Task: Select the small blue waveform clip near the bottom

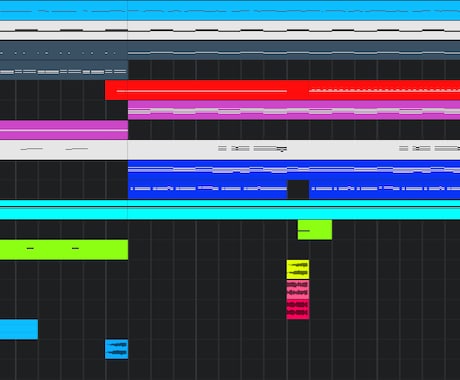Action: click(117, 349)
